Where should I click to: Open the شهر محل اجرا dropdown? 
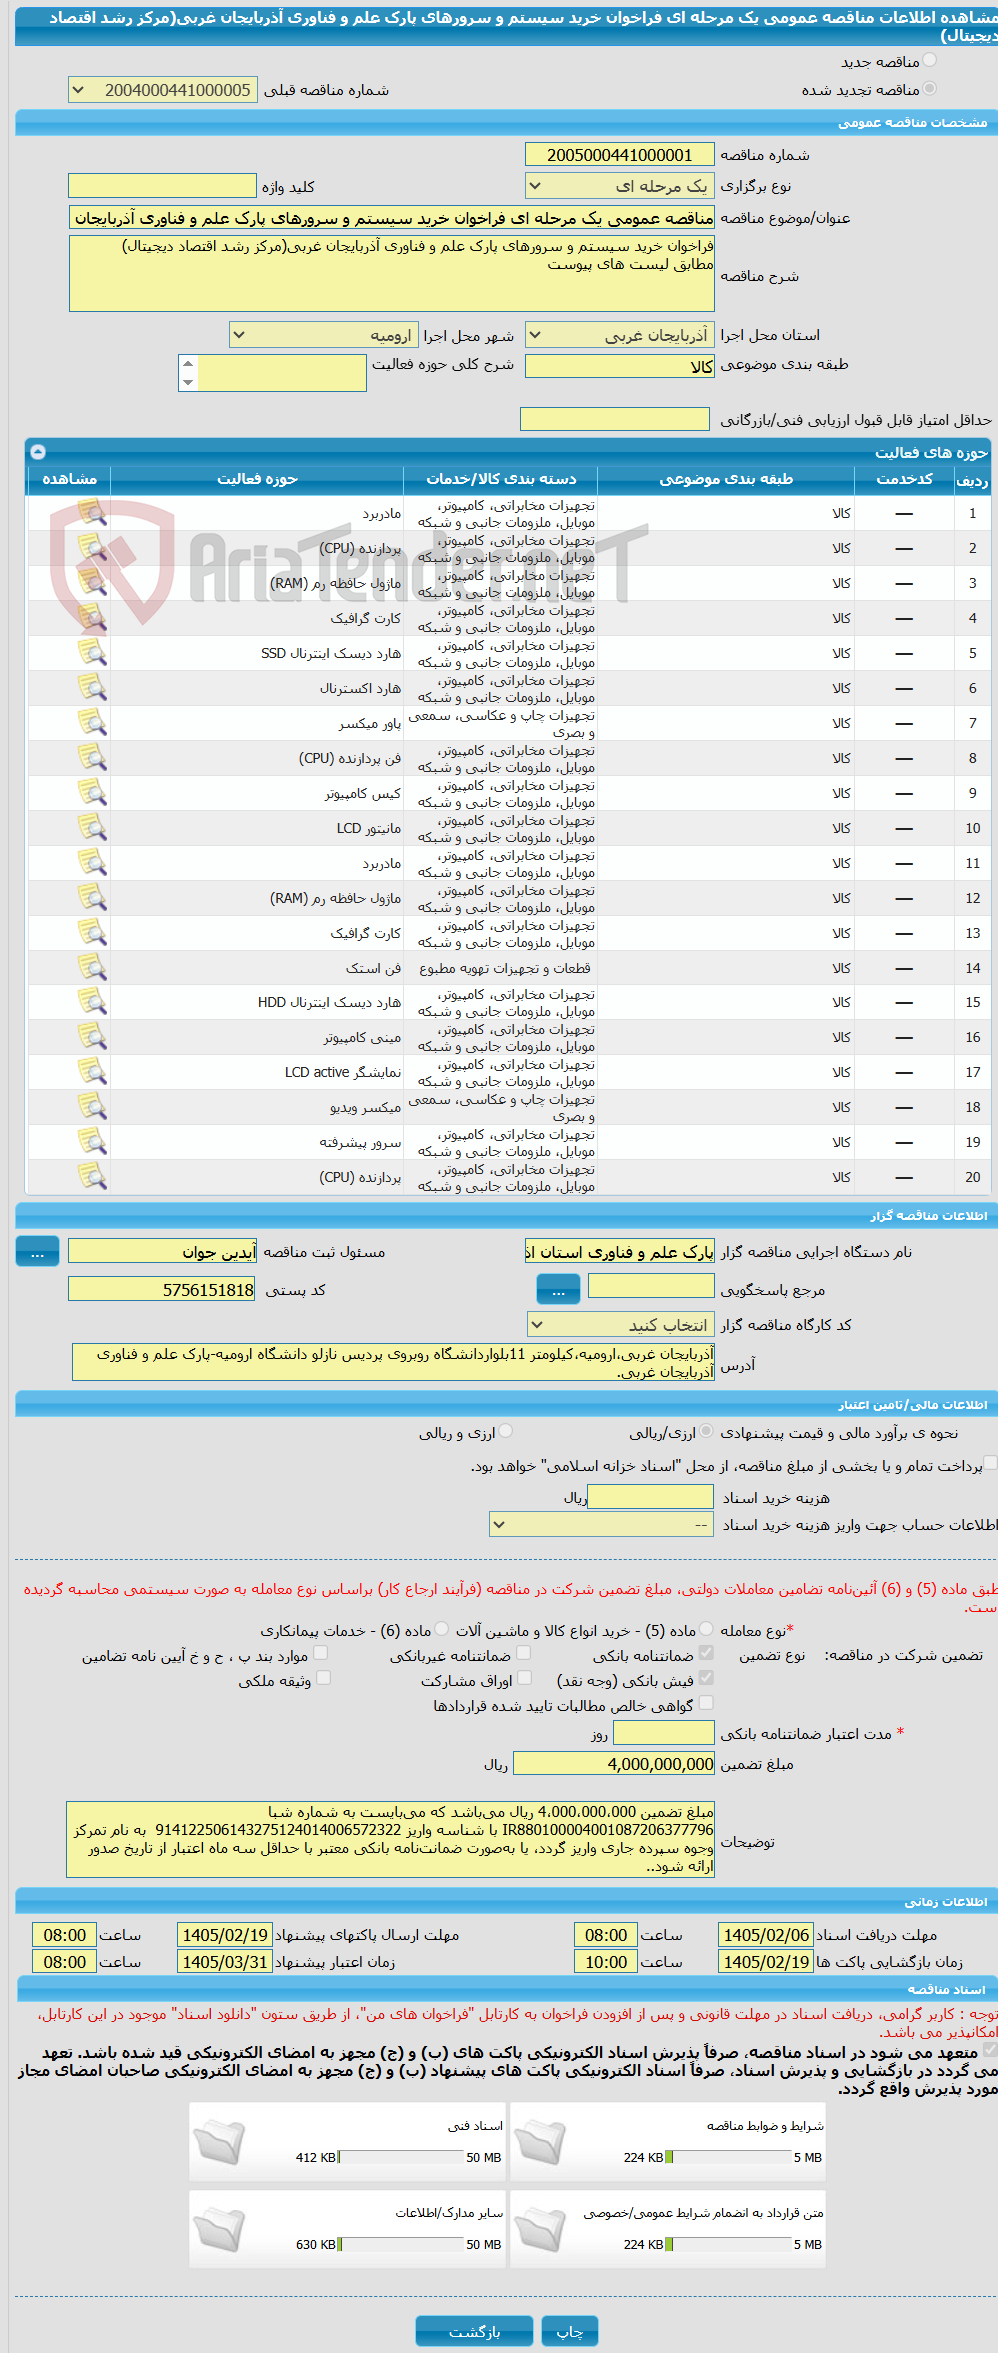(323, 335)
